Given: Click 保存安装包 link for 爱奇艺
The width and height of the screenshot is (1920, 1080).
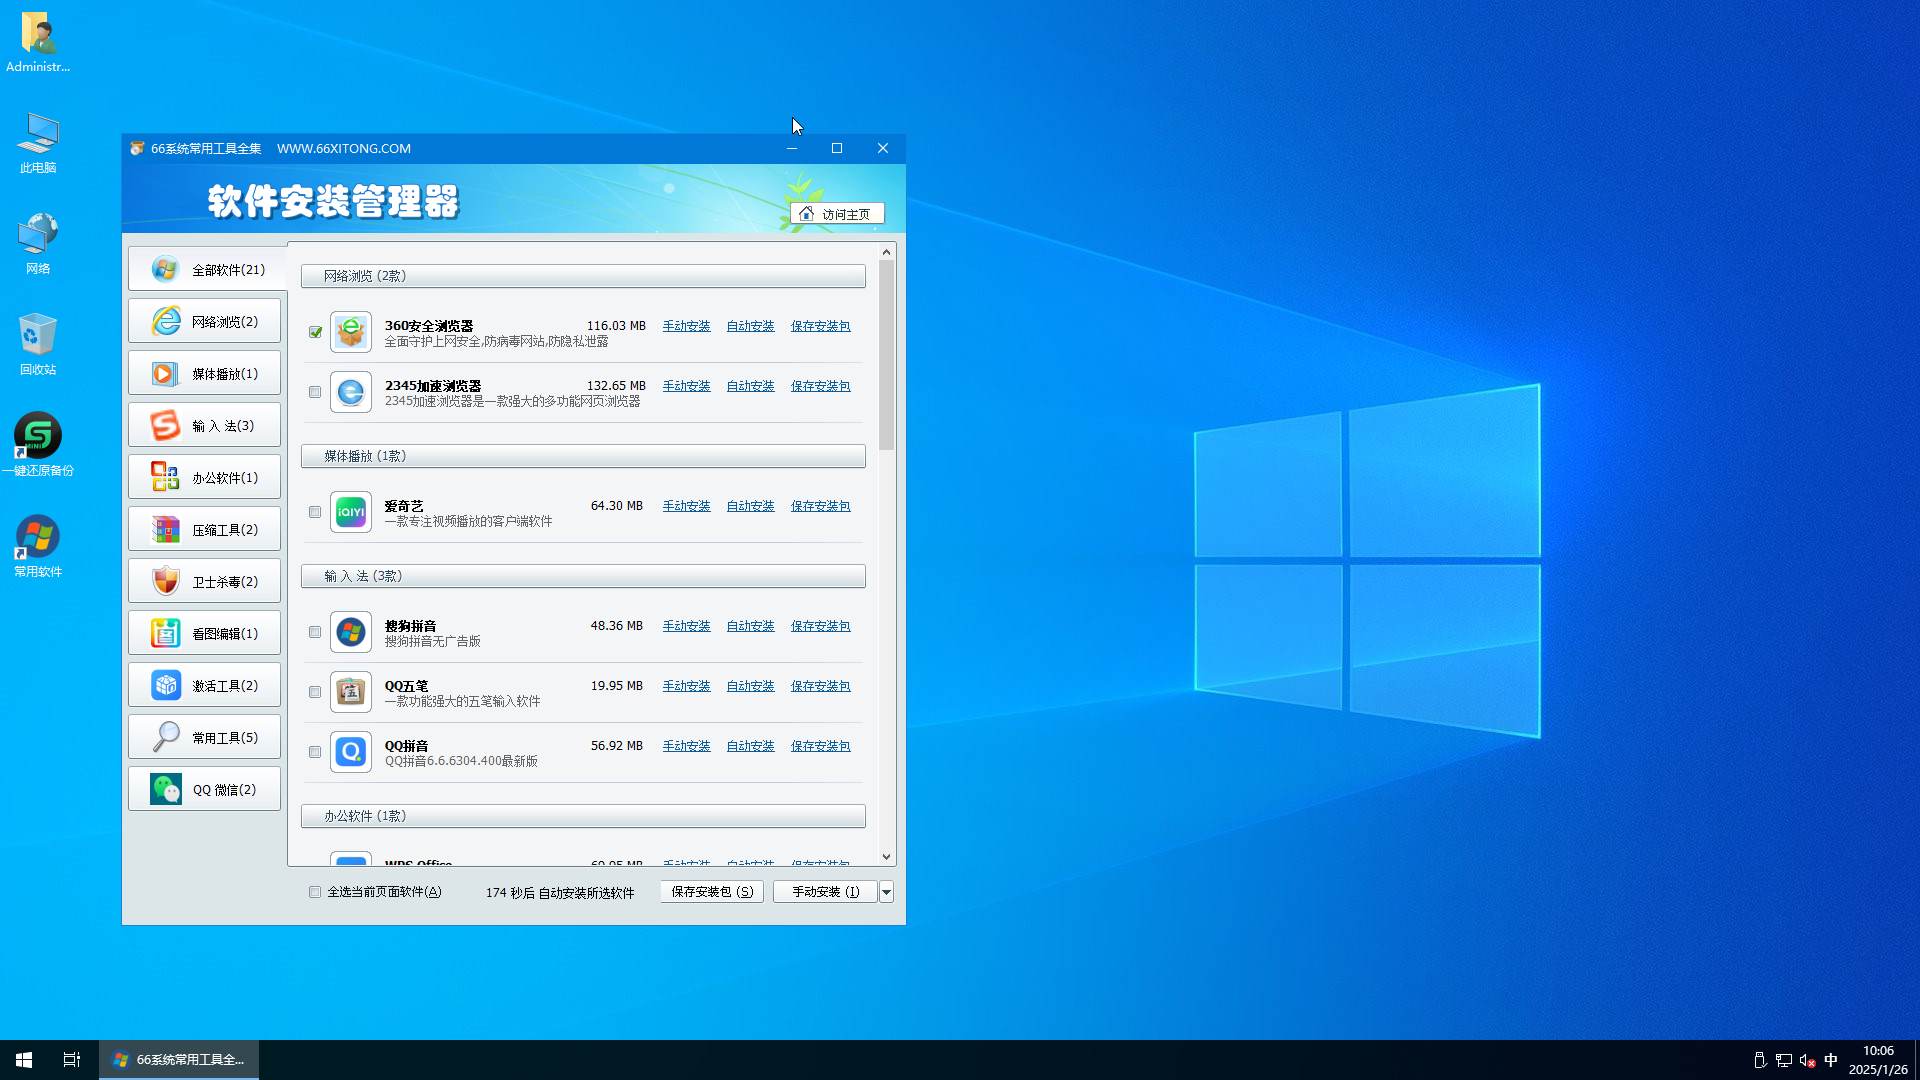Looking at the screenshot, I should [820, 506].
